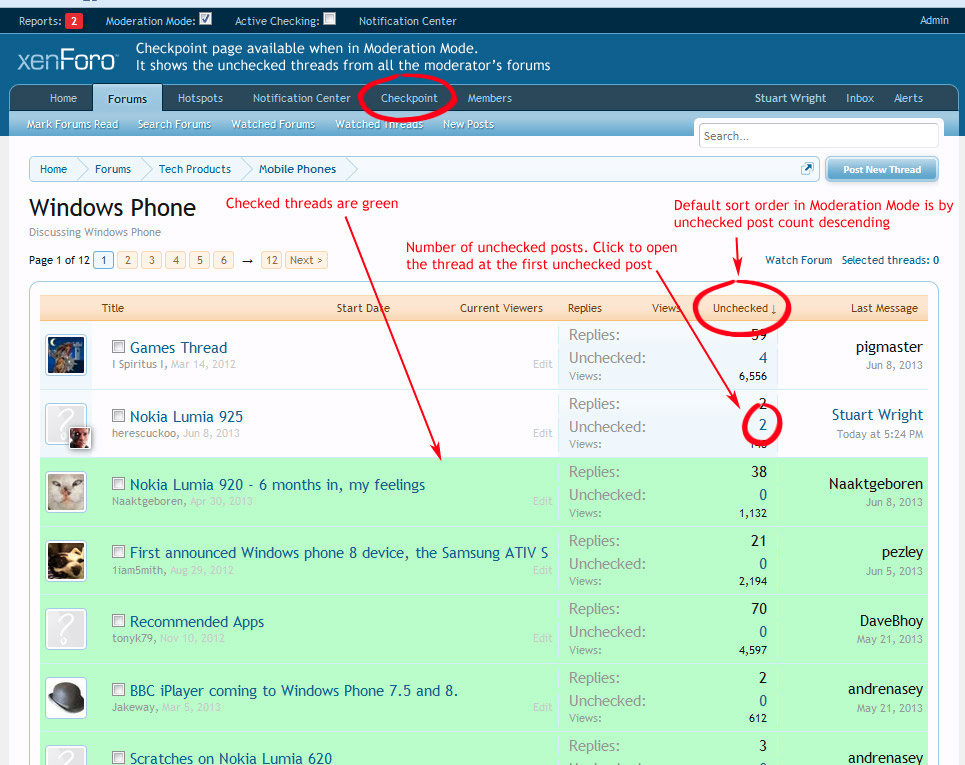
Task: Open Notification Center in top bar
Action: click(x=407, y=21)
